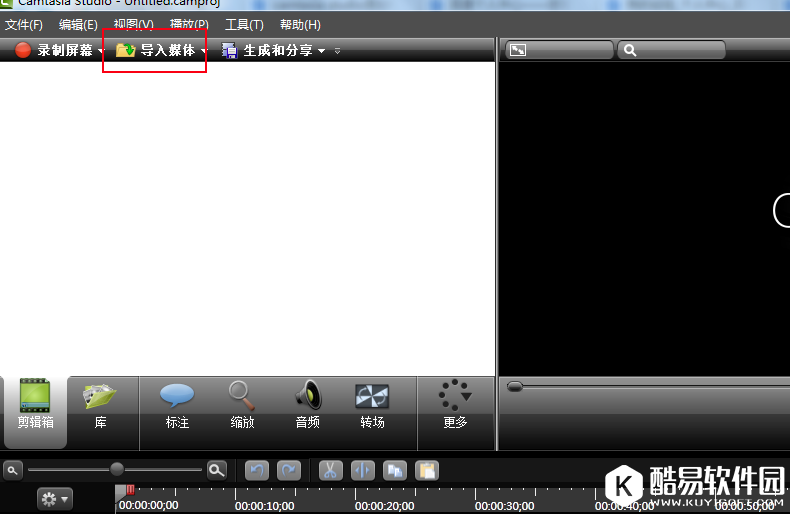
Task: Open the Tools (工具) menu
Action: pos(244,24)
